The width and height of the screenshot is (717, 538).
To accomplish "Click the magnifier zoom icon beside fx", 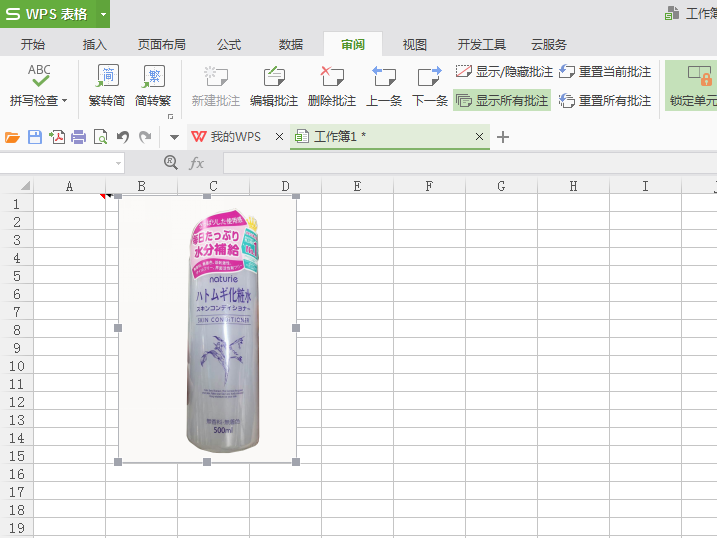I will pos(171,162).
